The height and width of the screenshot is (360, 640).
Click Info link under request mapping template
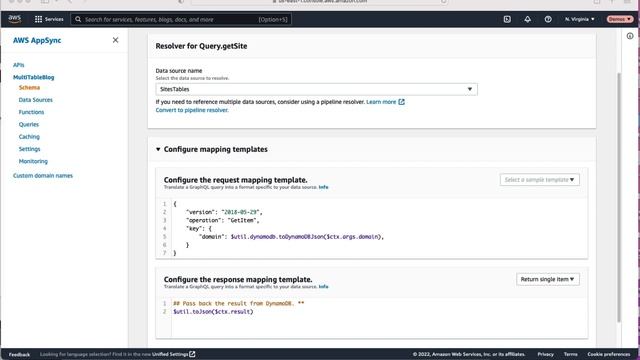323,187
